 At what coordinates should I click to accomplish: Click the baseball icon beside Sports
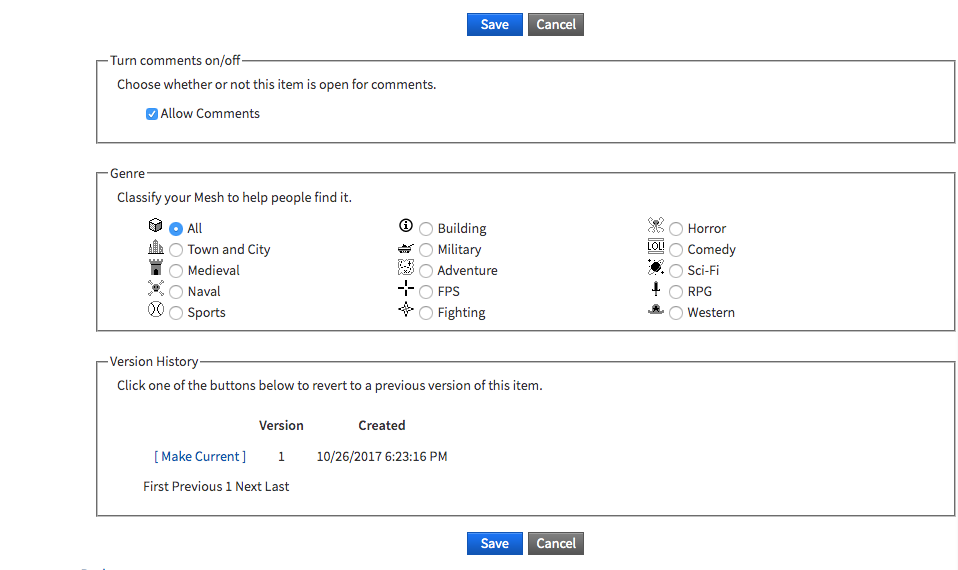156,310
